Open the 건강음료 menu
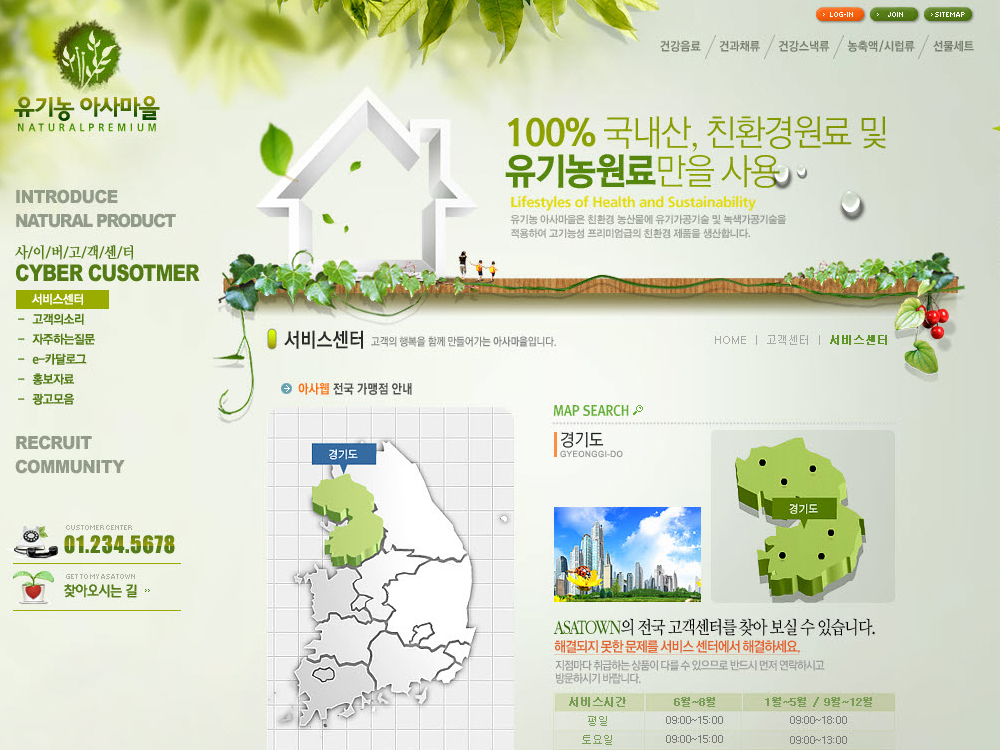 coord(680,46)
